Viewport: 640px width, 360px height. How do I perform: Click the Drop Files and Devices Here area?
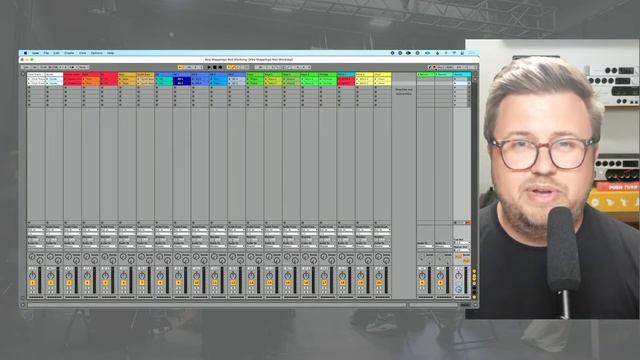(404, 91)
